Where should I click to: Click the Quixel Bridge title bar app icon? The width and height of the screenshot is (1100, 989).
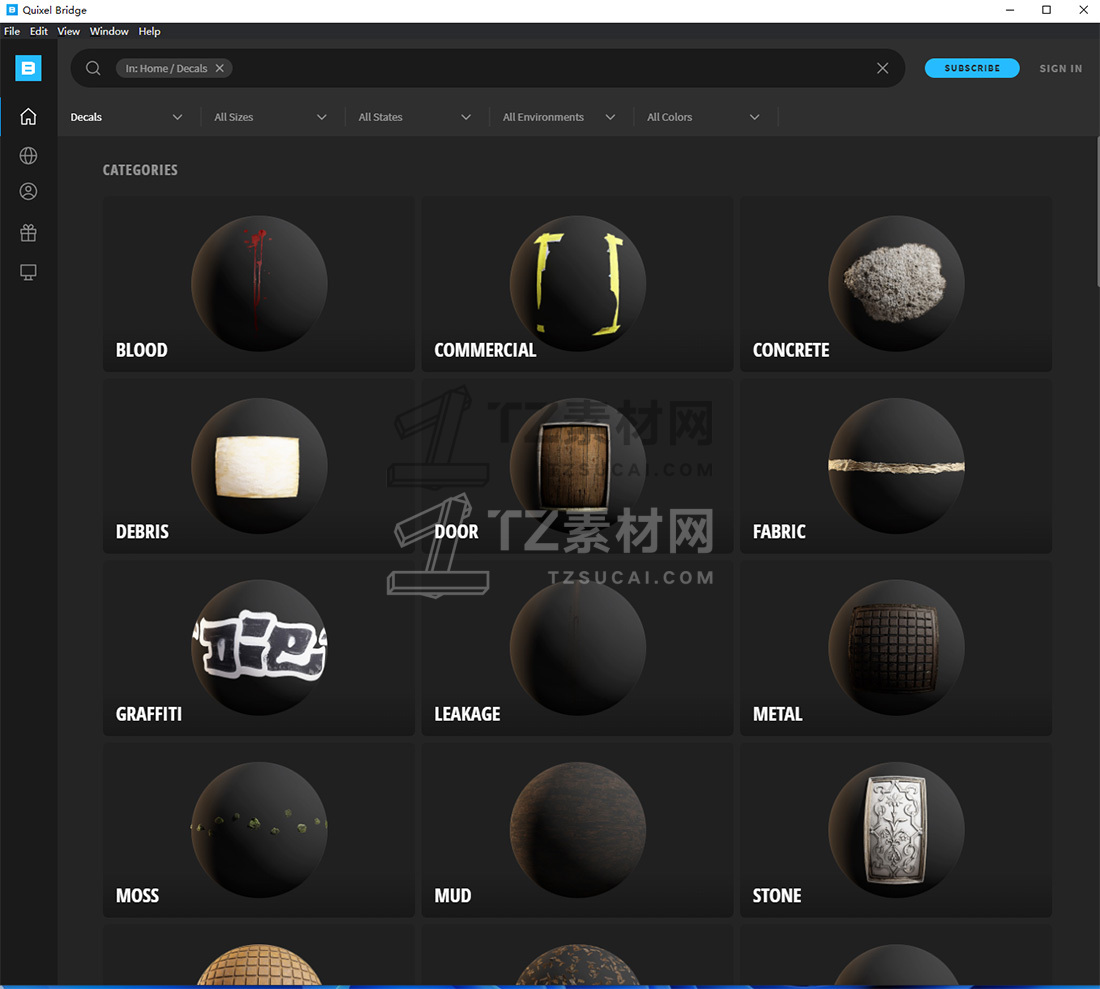(x=12, y=10)
